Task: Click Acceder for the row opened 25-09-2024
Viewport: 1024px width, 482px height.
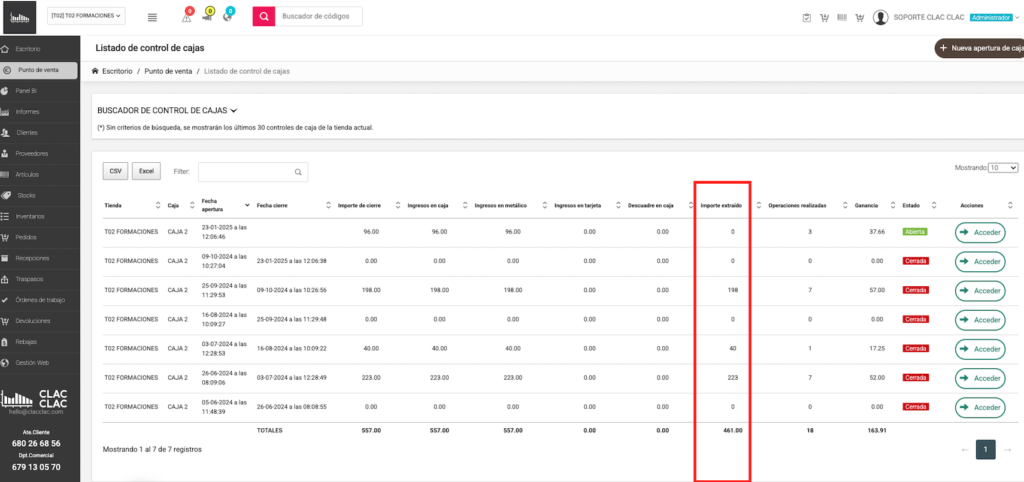Action: coord(980,291)
